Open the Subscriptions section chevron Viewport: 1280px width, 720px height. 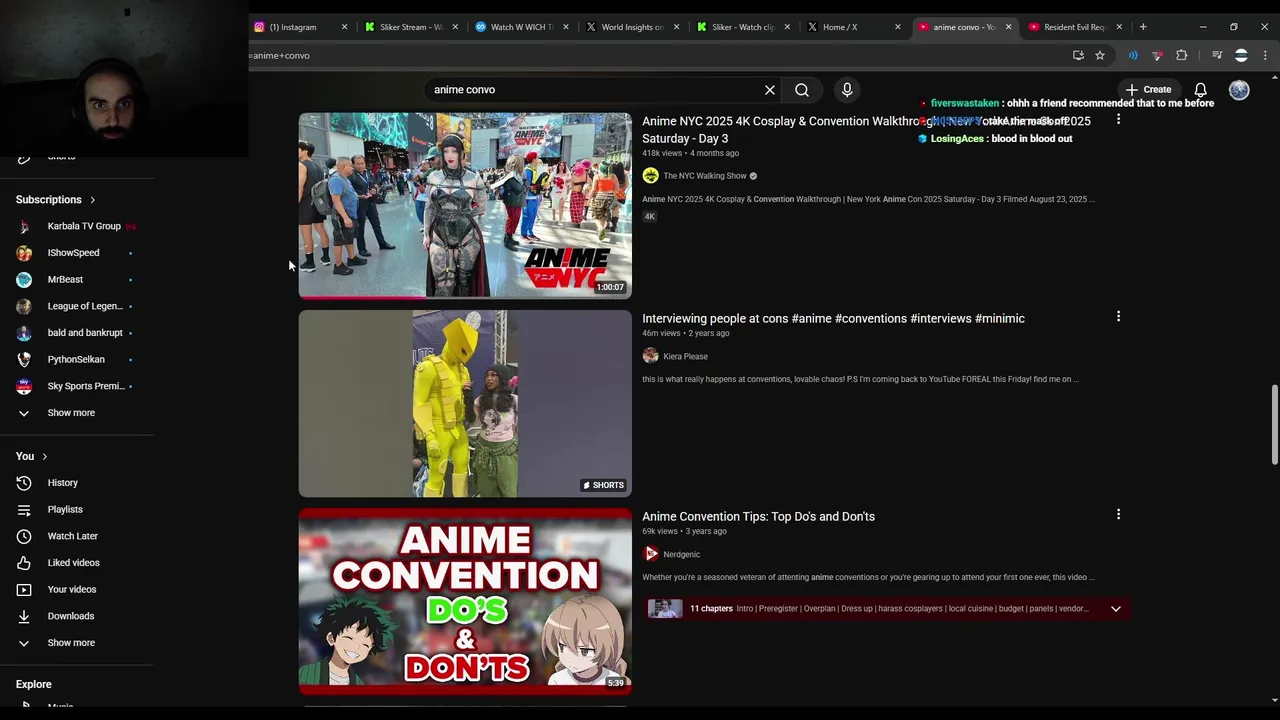click(x=93, y=200)
